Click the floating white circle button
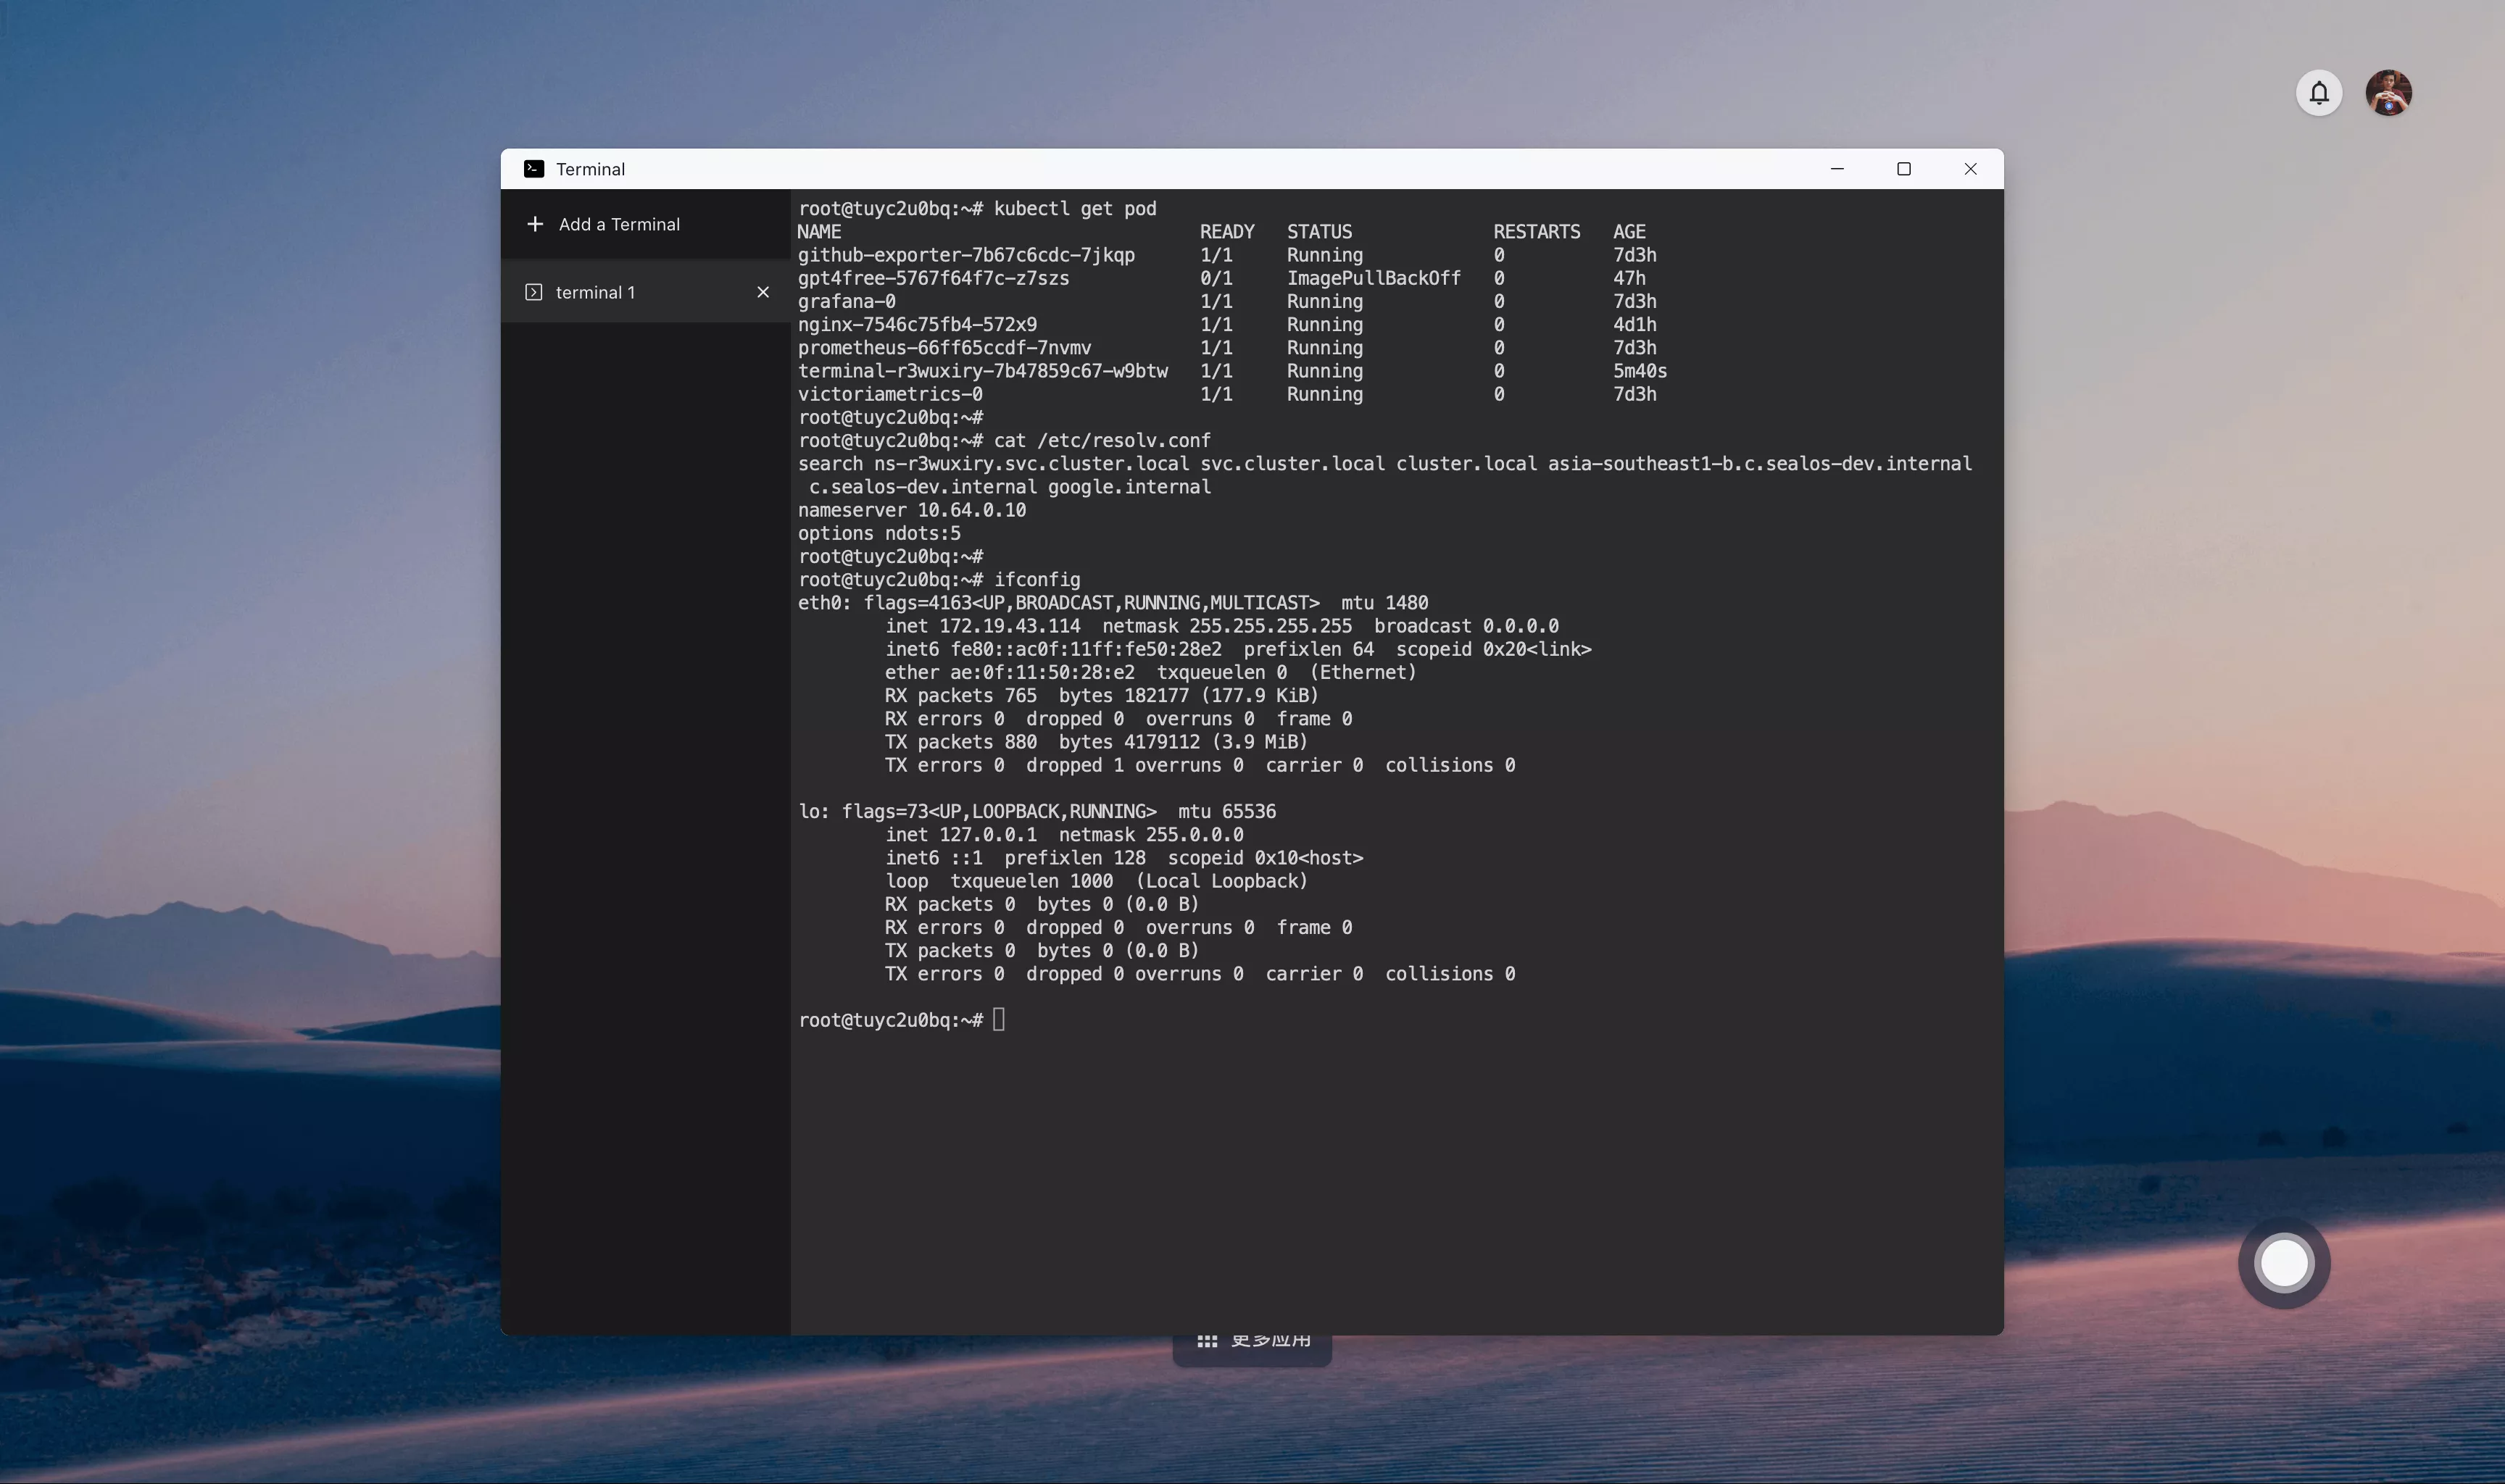 click(x=2284, y=1262)
